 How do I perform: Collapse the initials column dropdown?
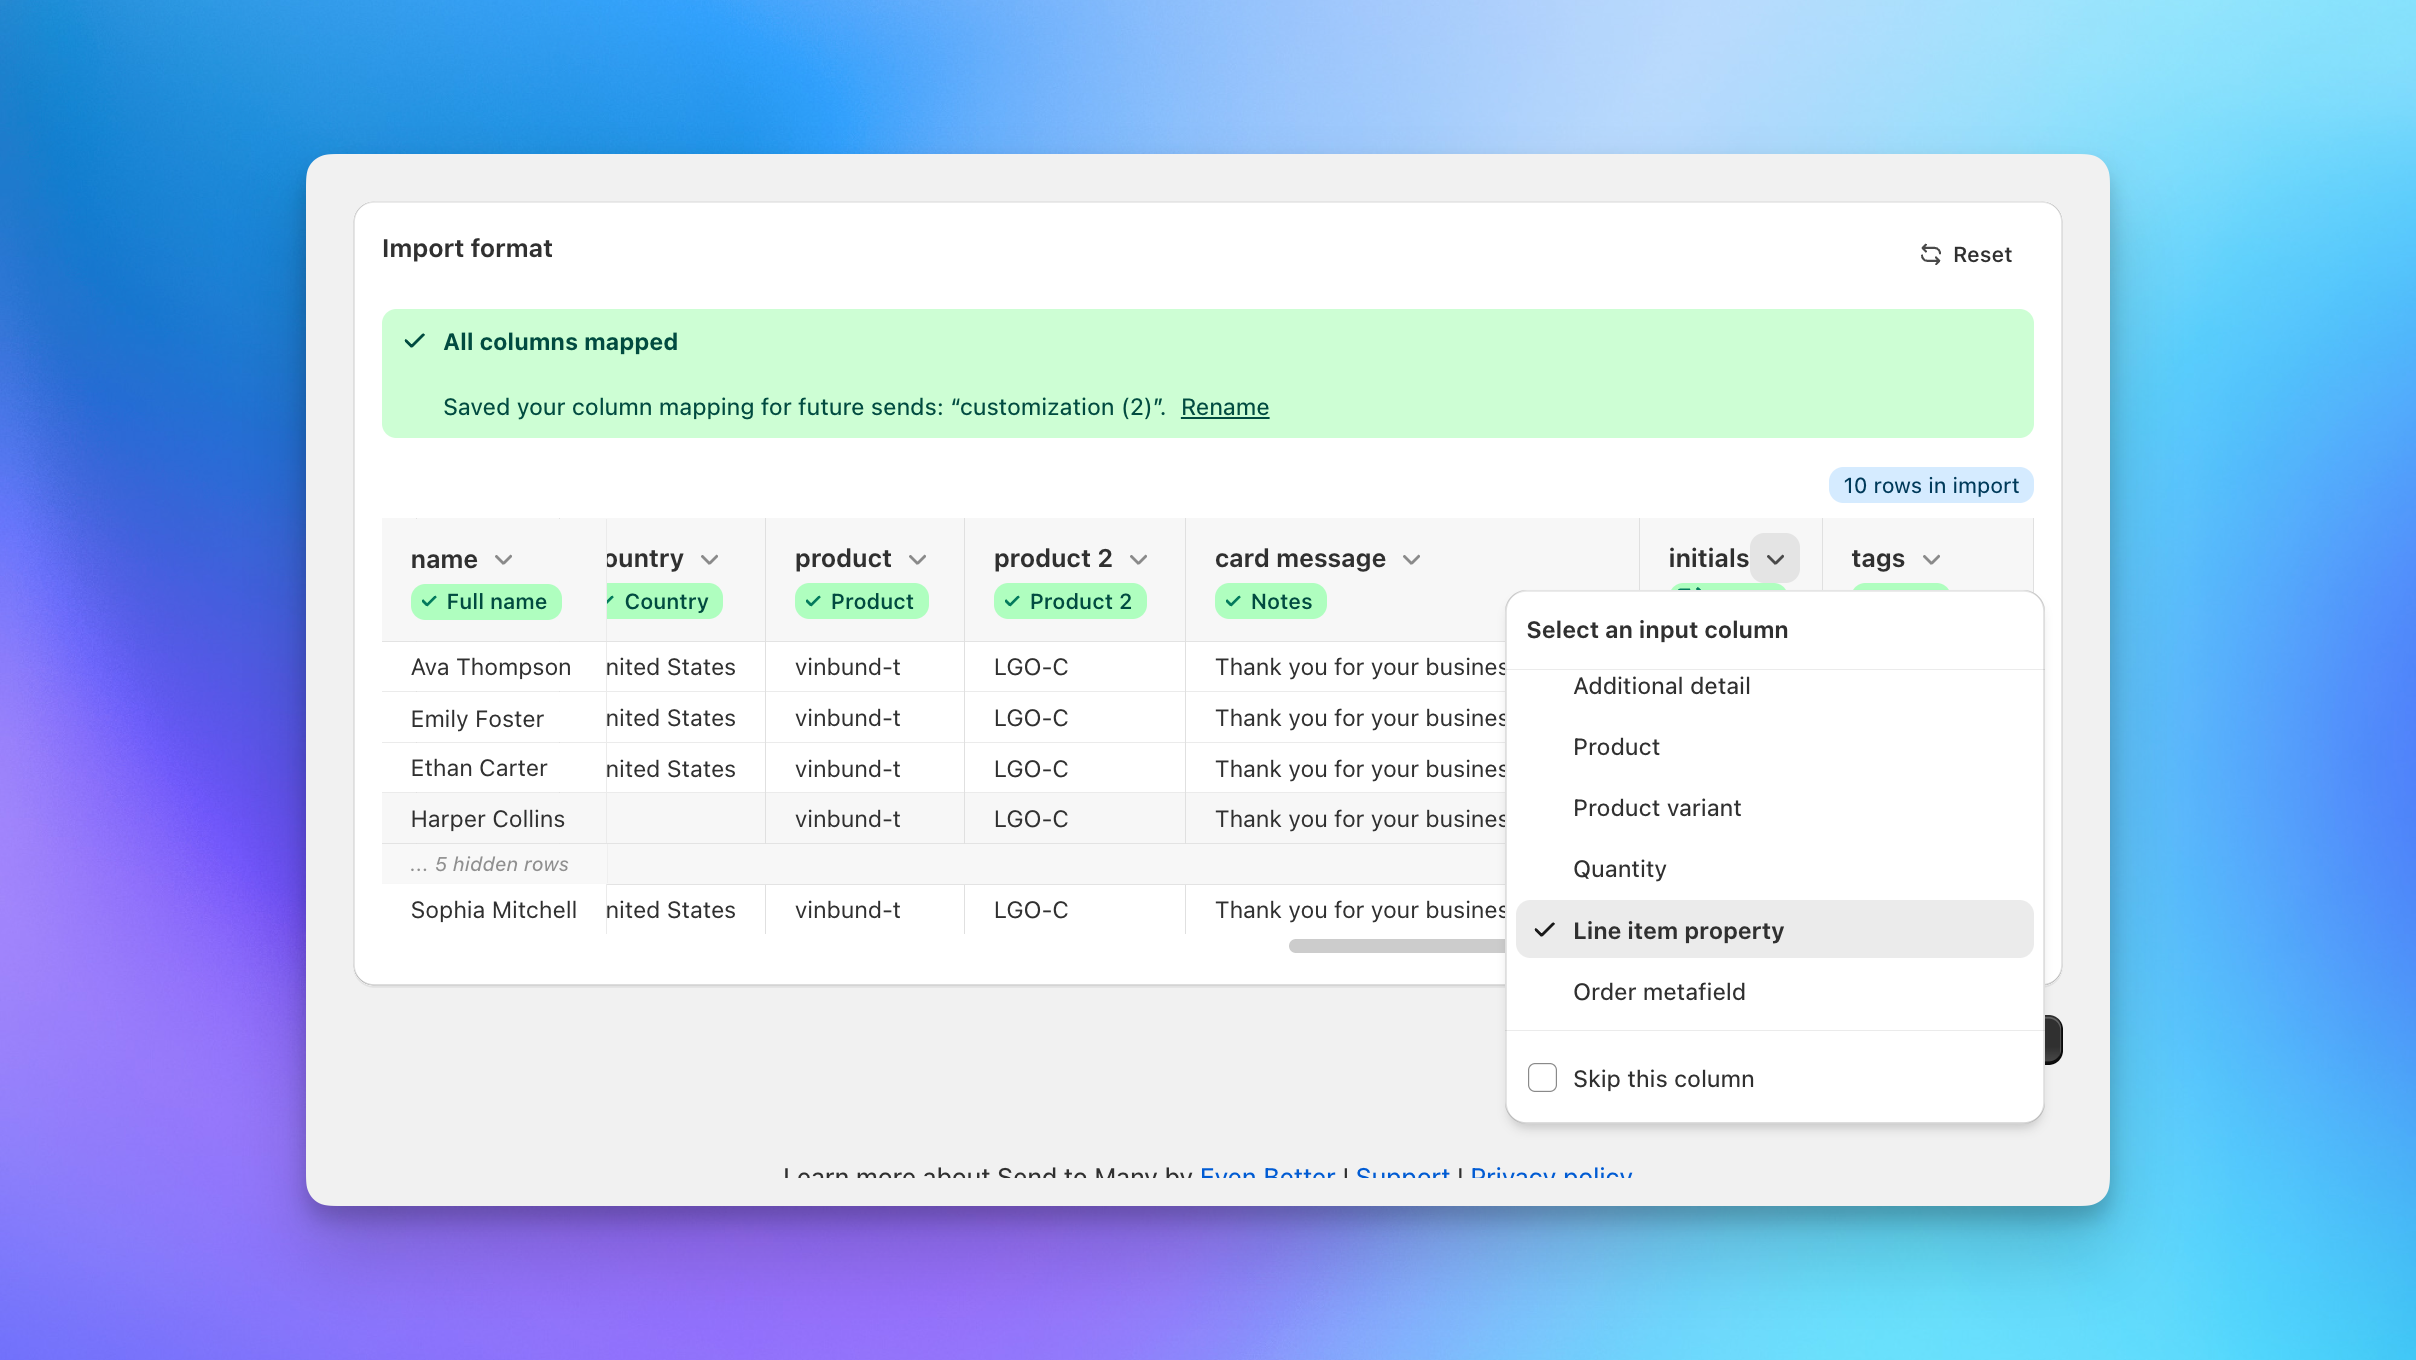[x=1775, y=559]
